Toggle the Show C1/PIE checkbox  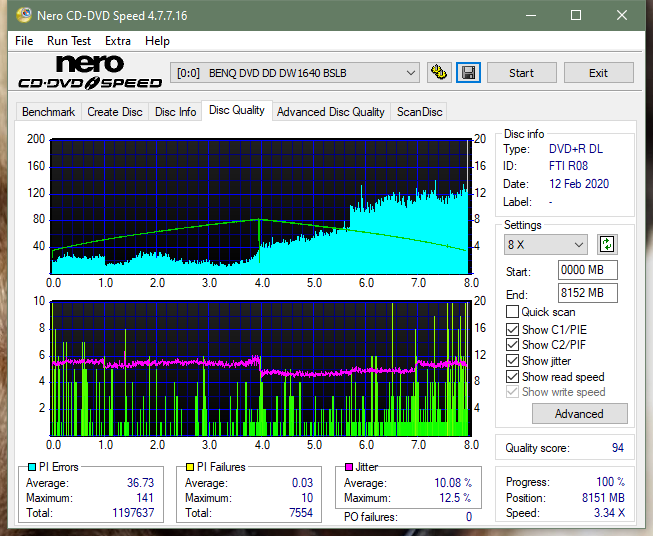[512, 329]
